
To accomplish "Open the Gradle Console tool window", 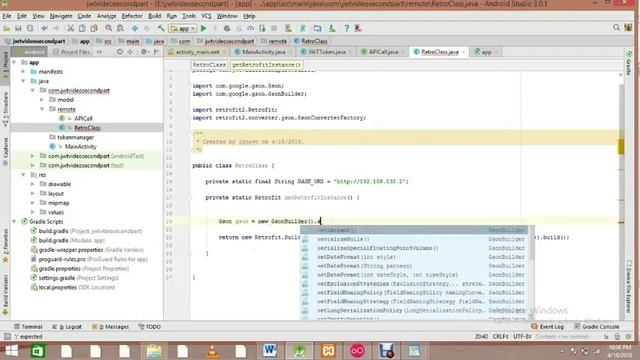I will (x=597, y=327).
